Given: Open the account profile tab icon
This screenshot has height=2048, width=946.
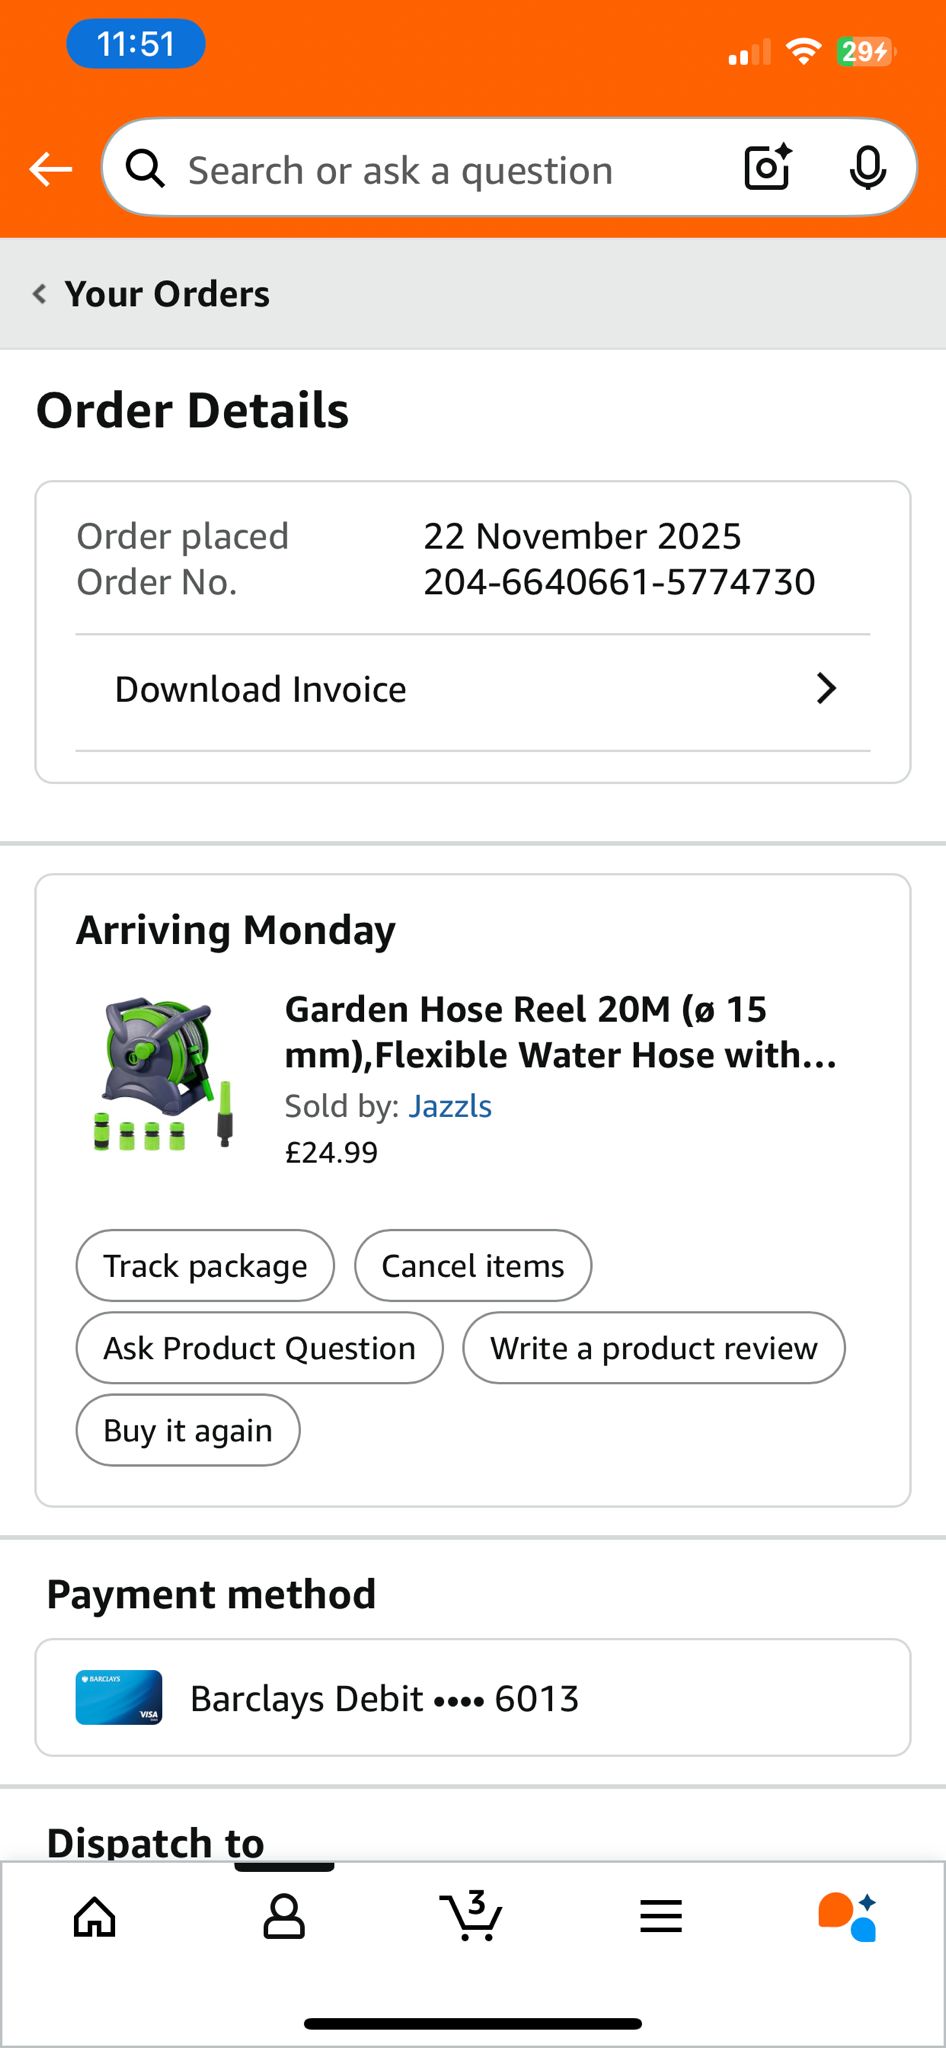Looking at the screenshot, I should pyautogui.click(x=284, y=1916).
